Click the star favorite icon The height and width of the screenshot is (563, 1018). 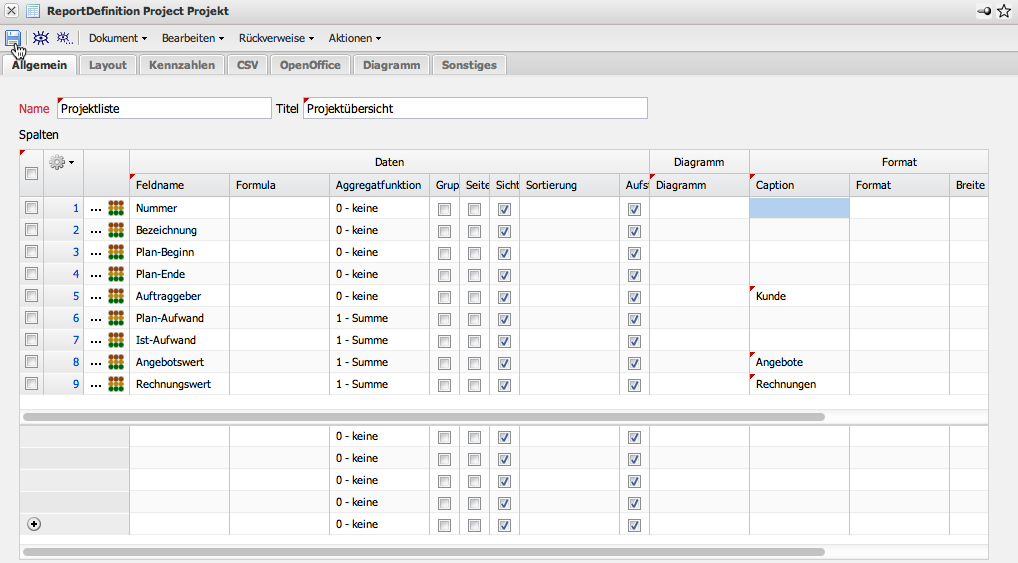click(1004, 11)
